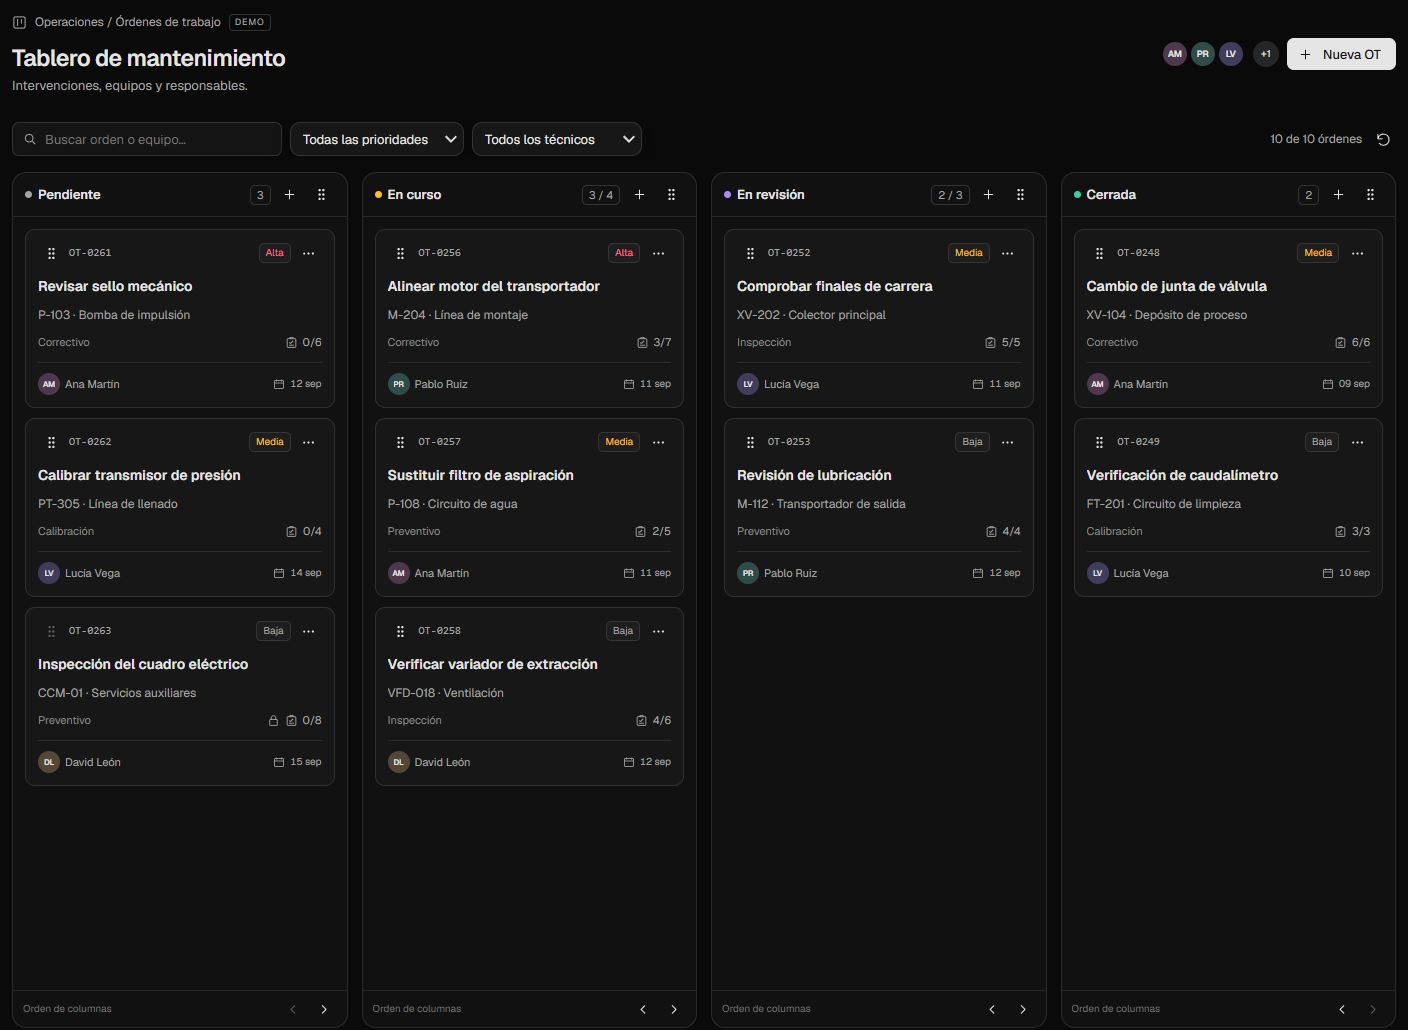Open the more menu on card OT-0248
Viewport: 1408px width, 1030px height.
coord(1358,253)
